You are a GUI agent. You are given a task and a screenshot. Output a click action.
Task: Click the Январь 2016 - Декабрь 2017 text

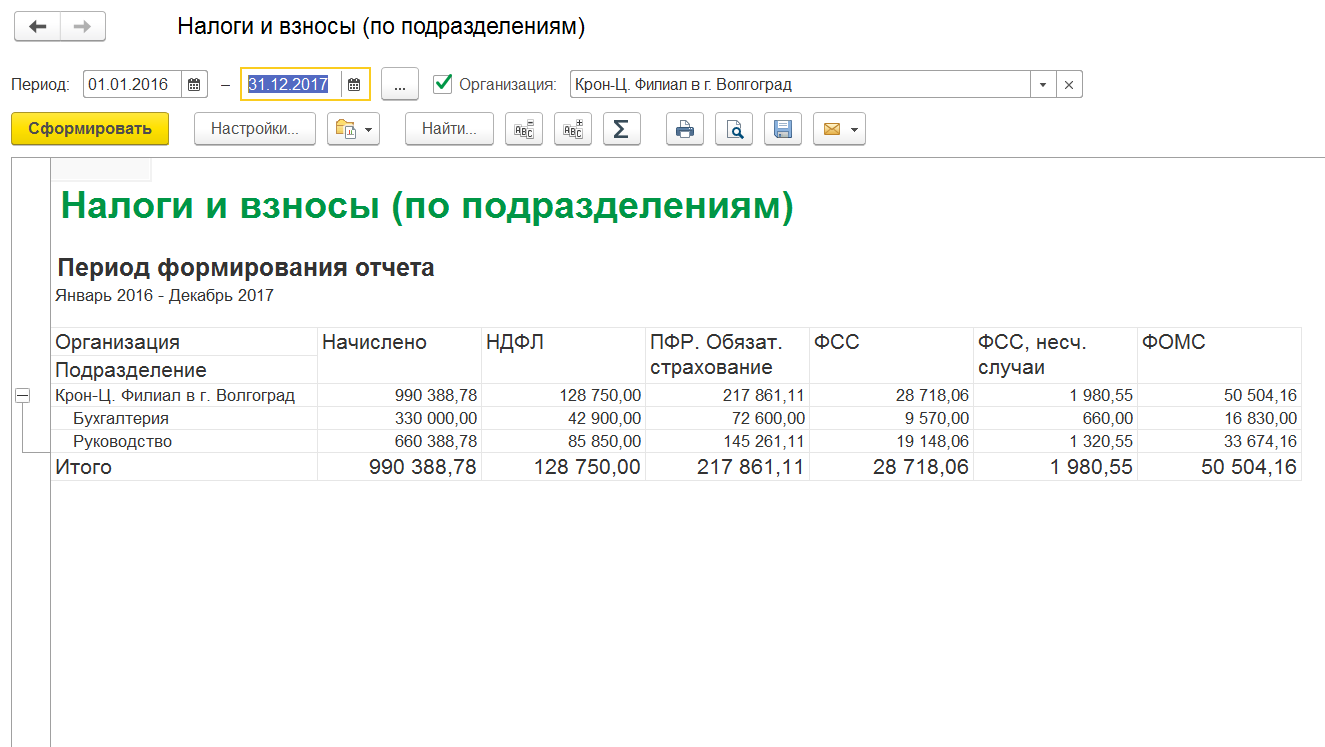pos(165,296)
